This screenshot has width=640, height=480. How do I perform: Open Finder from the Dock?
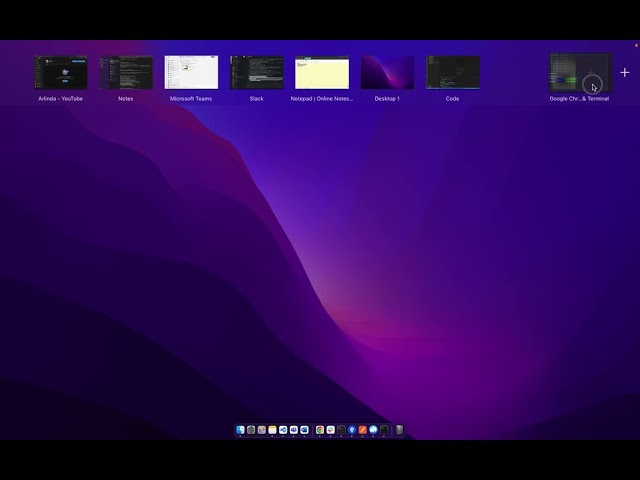coord(240,430)
